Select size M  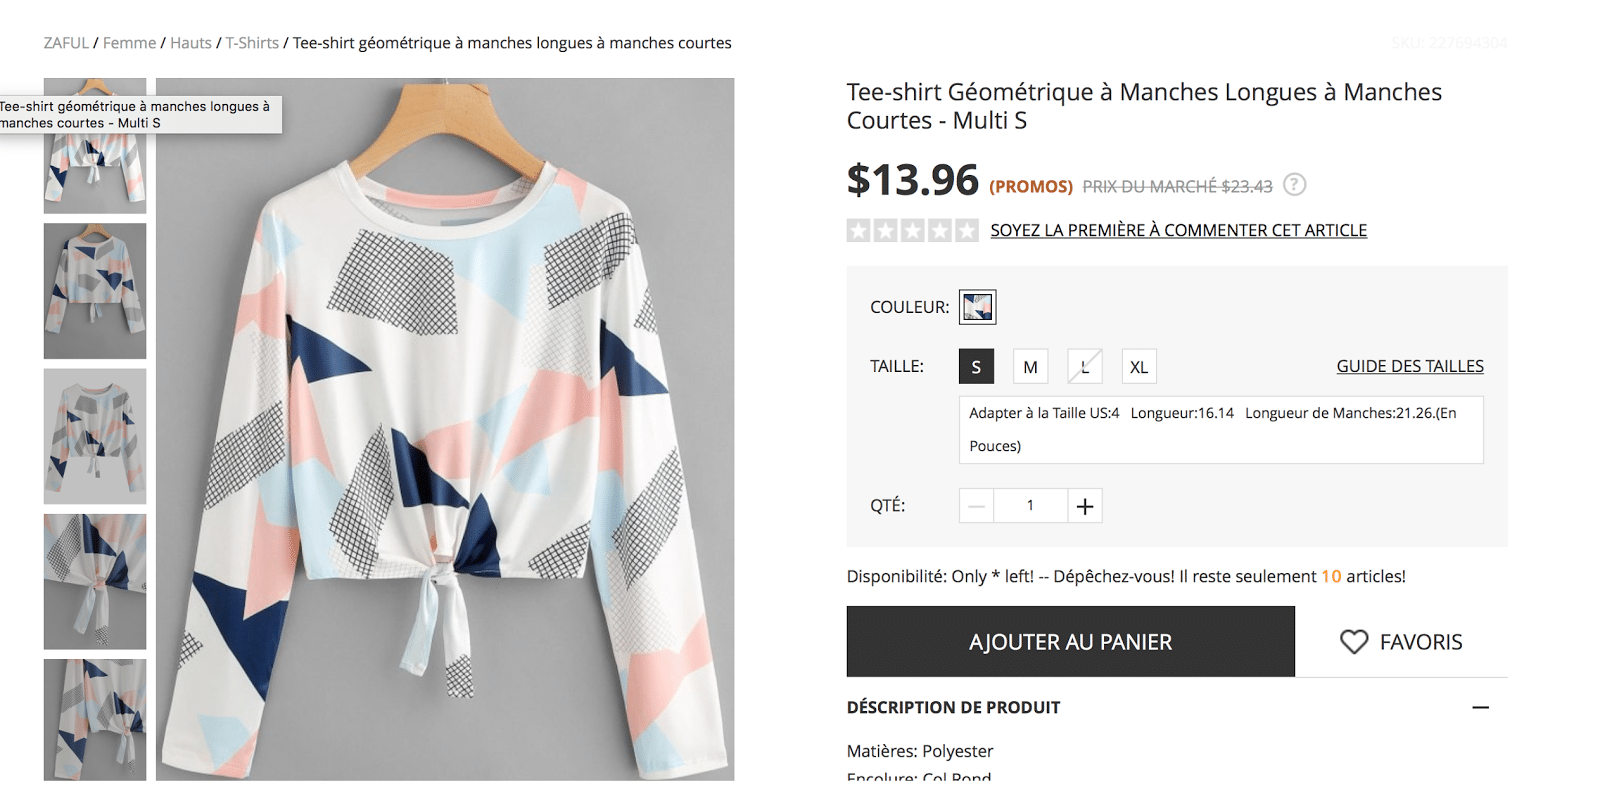[1030, 367]
